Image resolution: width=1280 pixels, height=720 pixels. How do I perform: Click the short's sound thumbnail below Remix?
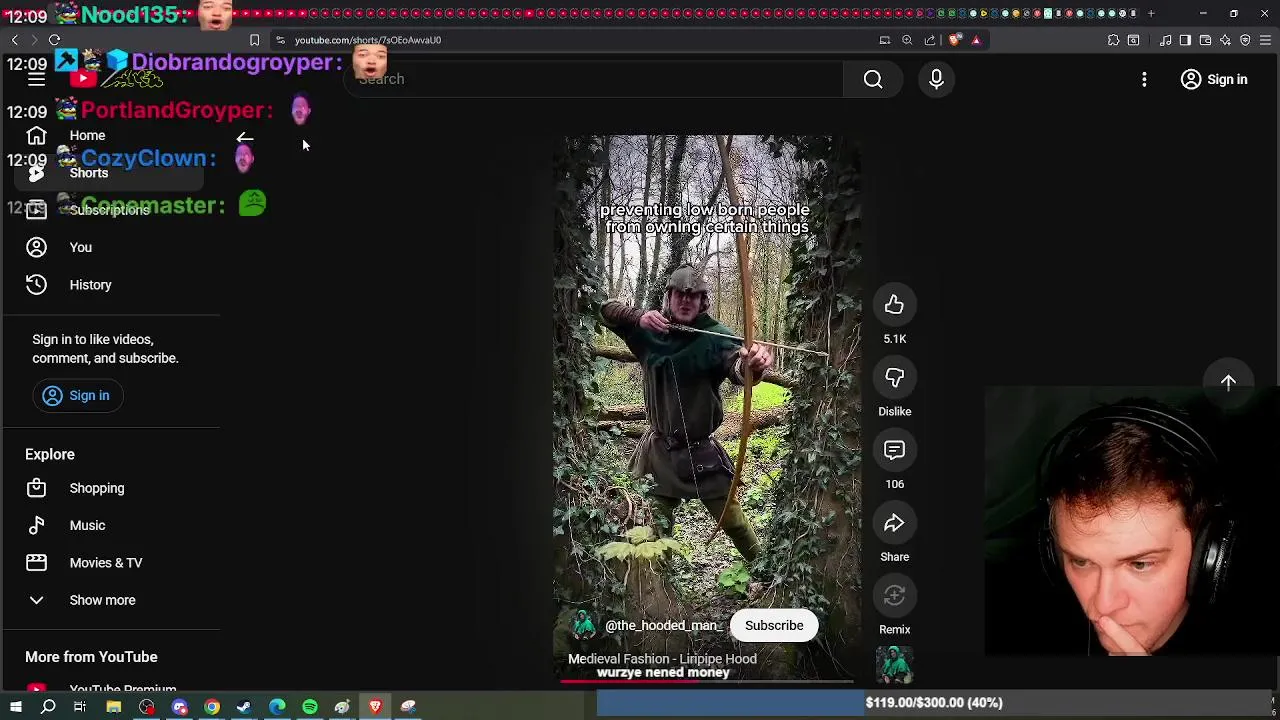(894, 664)
